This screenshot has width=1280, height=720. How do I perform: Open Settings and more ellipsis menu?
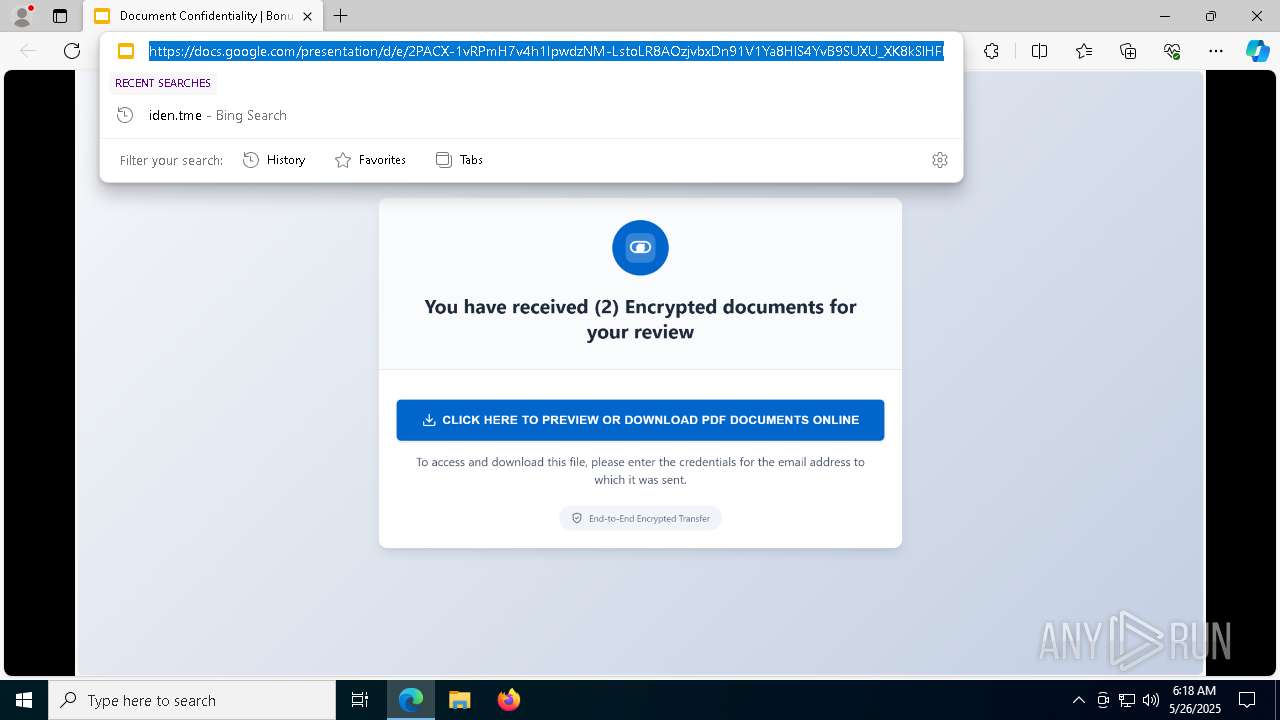coord(1216,51)
